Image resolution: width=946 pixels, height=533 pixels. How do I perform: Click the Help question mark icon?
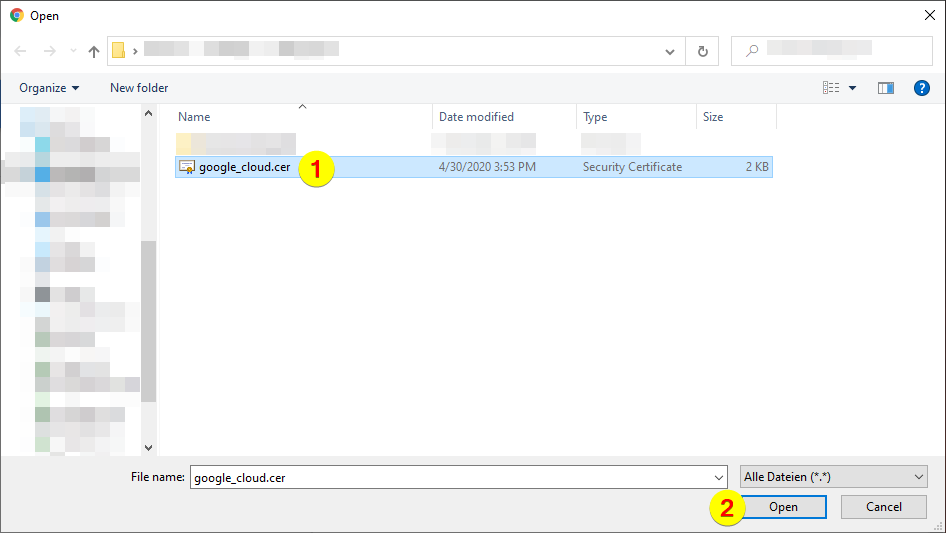coord(922,88)
